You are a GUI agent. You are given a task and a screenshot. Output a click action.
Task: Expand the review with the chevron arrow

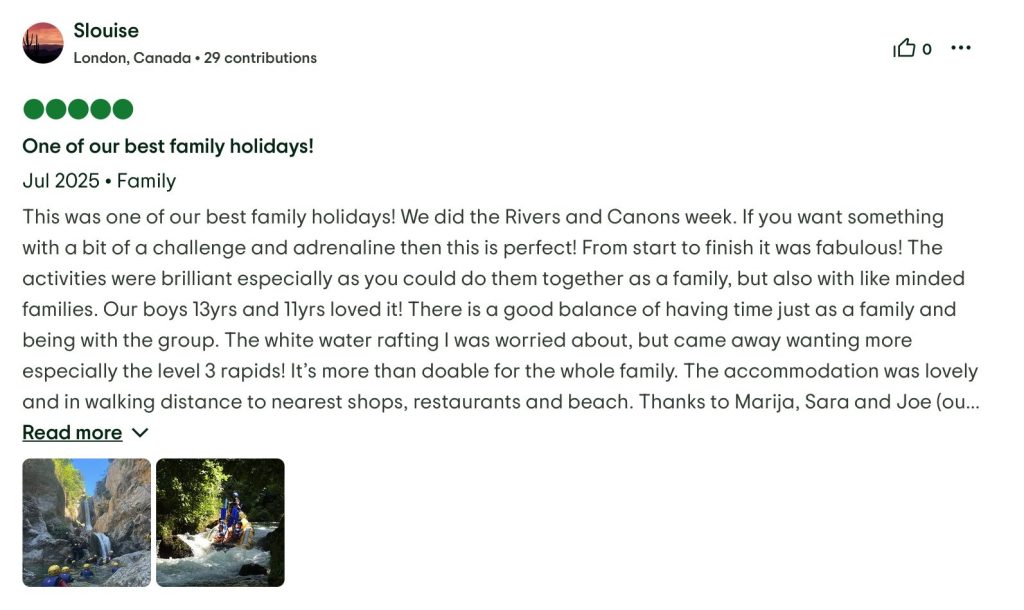140,433
